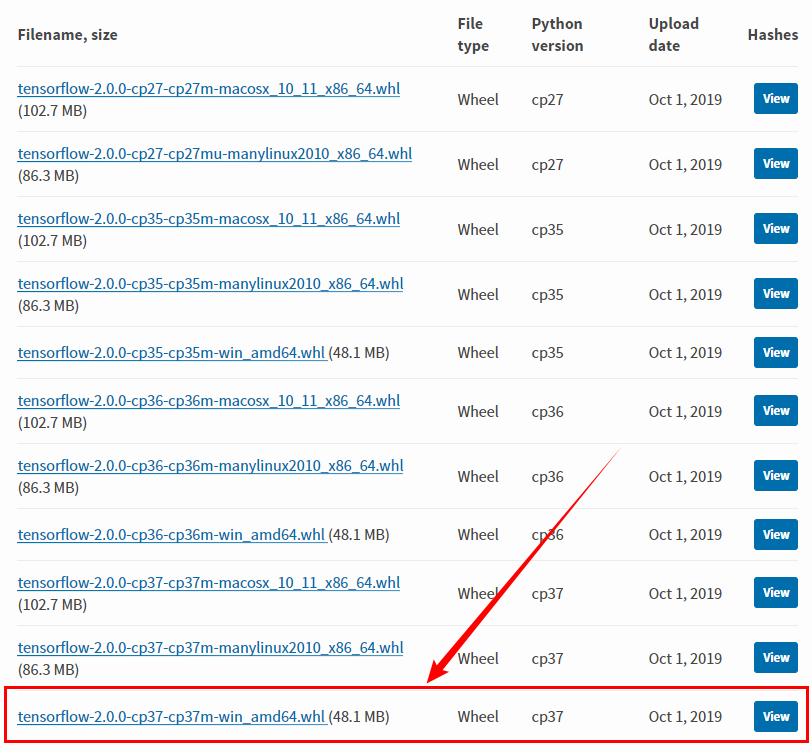Open tensorflow-2.0.0-cp27-cp27mu-manylinux2010_x86_64.whl link
The image size is (812, 752).
pos(215,154)
